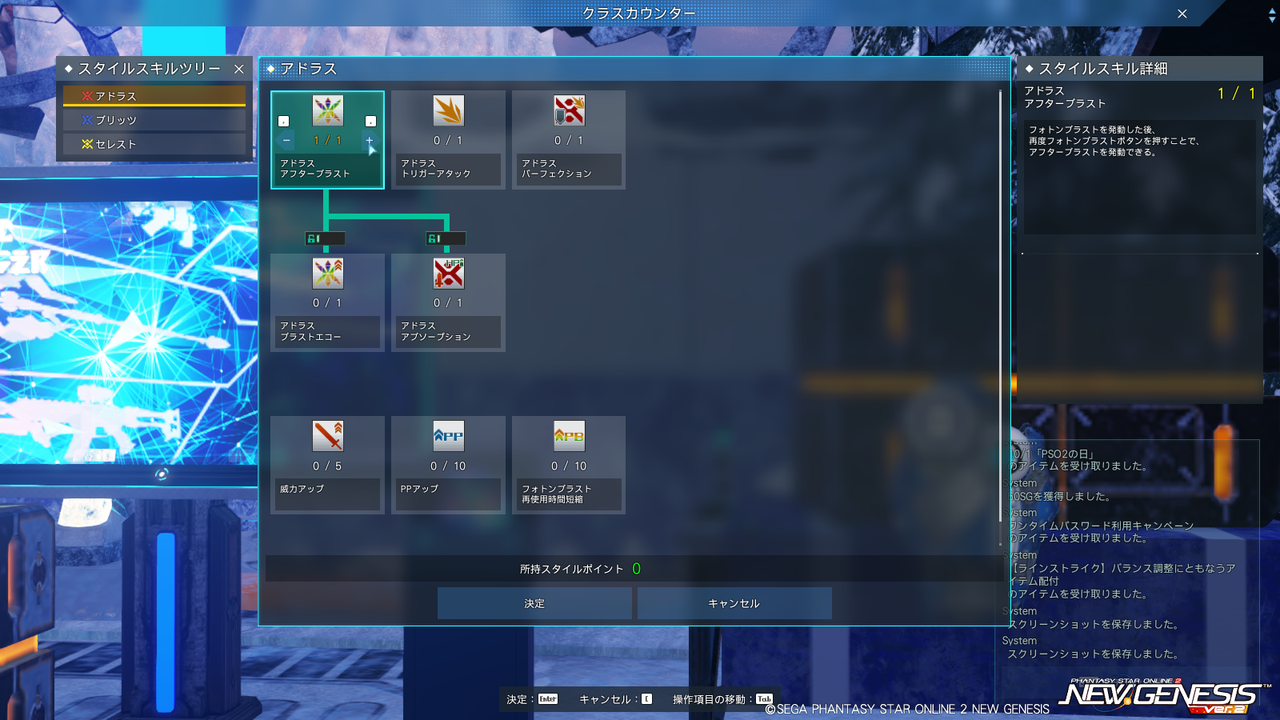Click the Tab key hint for 操作項目の移動
1280x720 pixels.
point(764,699)
